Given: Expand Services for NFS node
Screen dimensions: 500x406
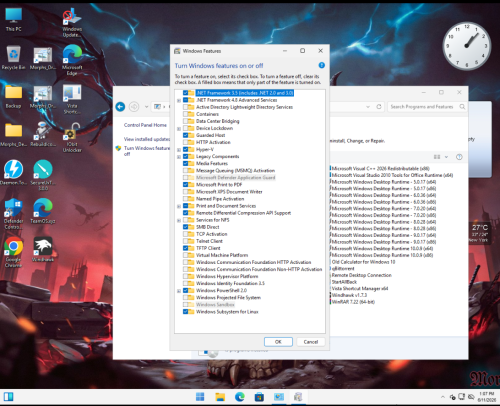Looking at the screenshot, I should (179, 220).
